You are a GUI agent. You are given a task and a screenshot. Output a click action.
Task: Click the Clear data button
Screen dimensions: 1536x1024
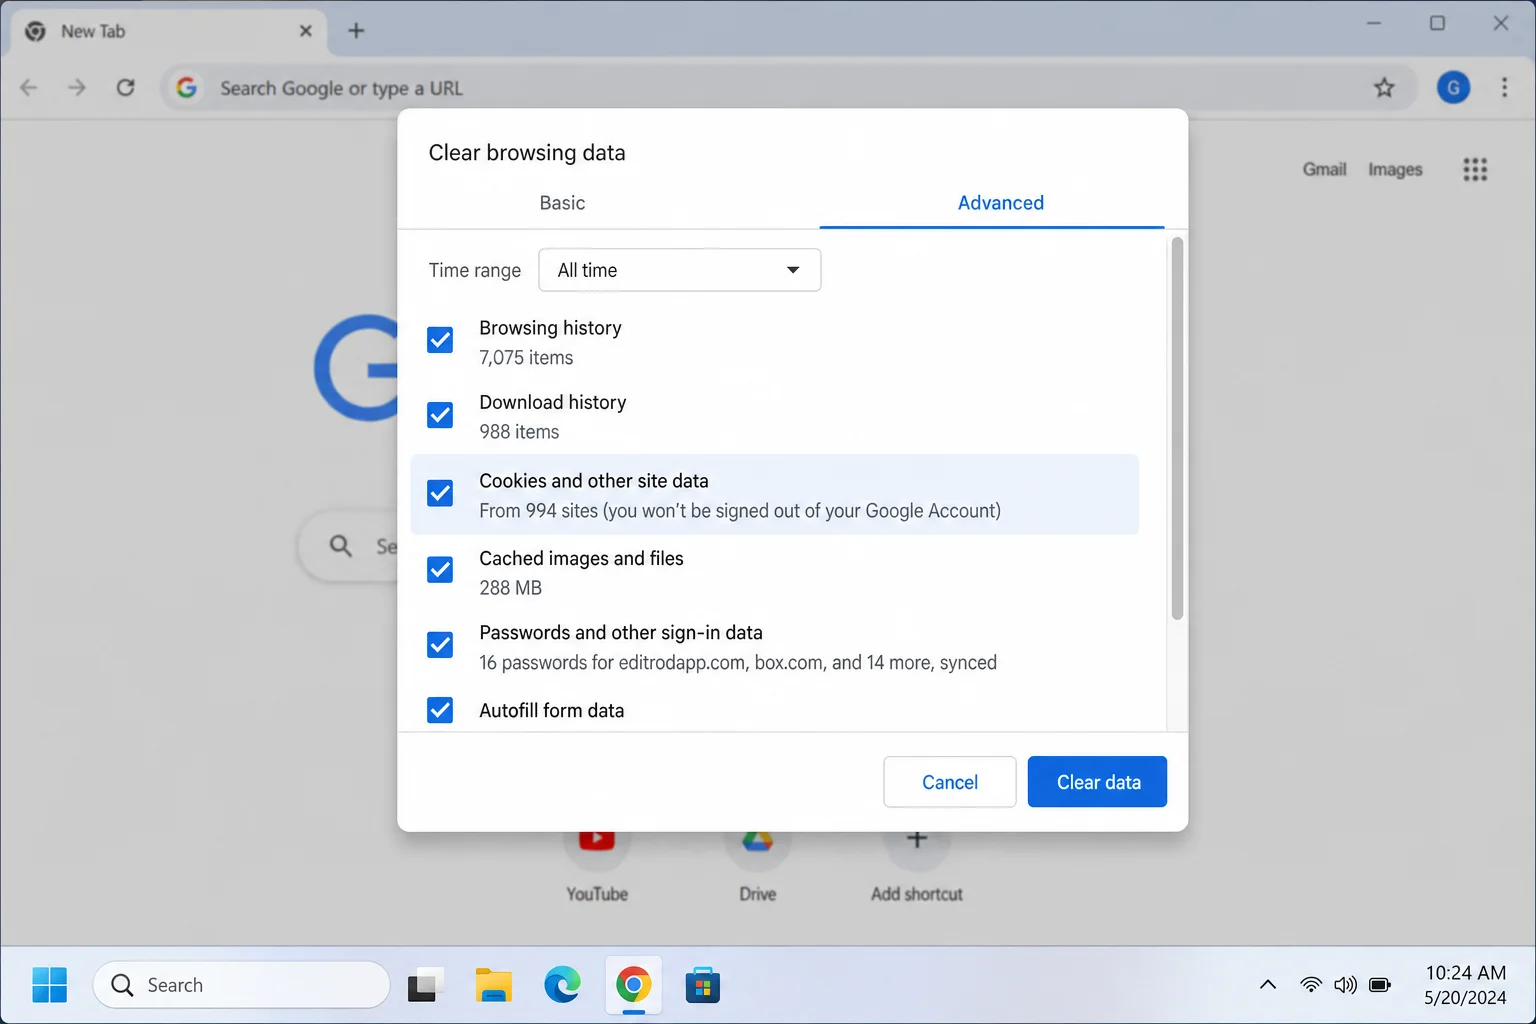click(1097, 782)
